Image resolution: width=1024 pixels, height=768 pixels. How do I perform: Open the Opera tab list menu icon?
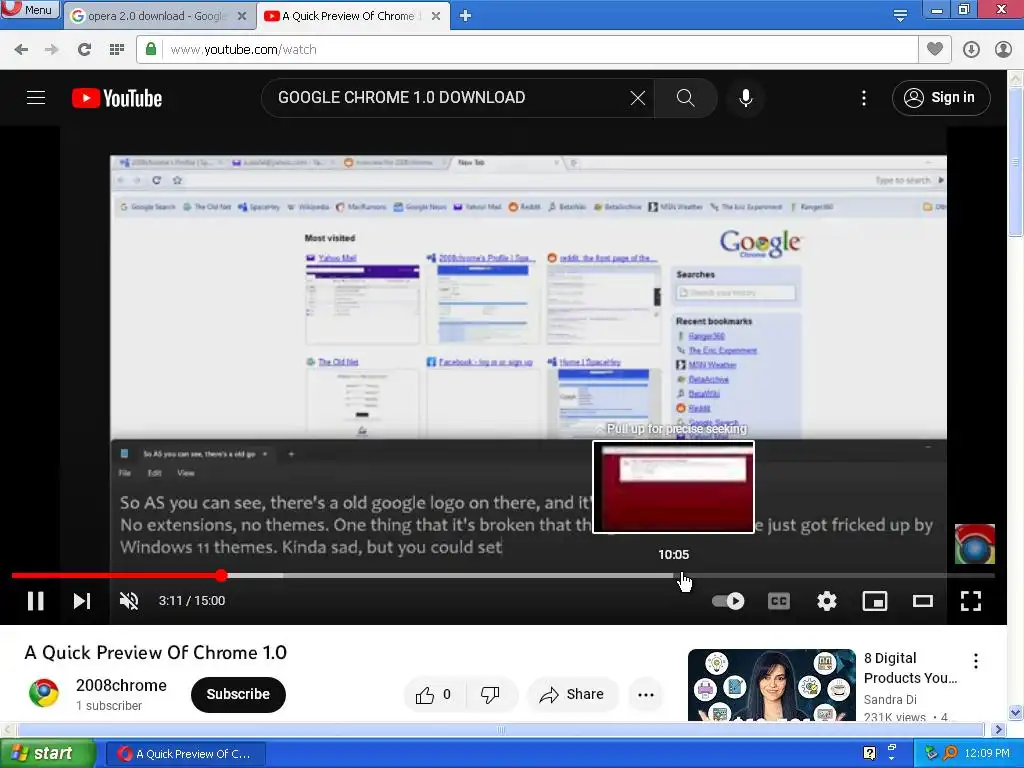pos(900,15)
